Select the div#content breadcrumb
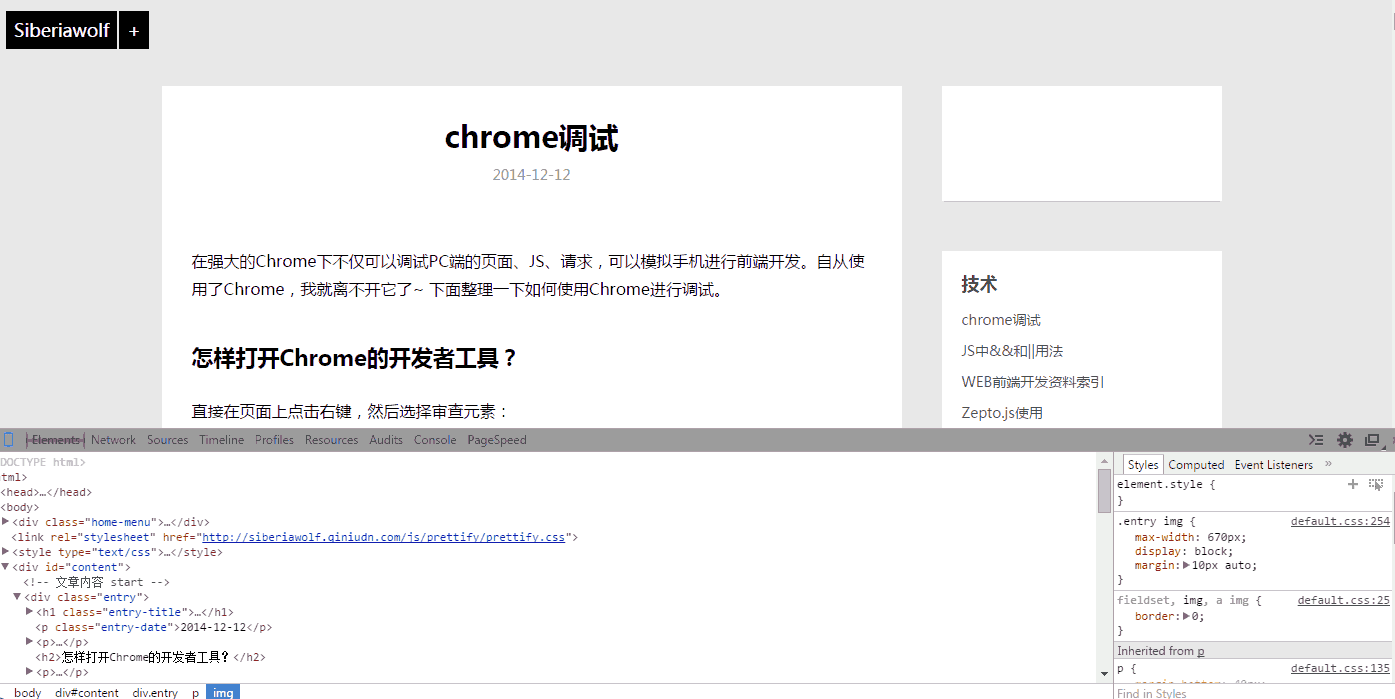 [x=87, y=692]
